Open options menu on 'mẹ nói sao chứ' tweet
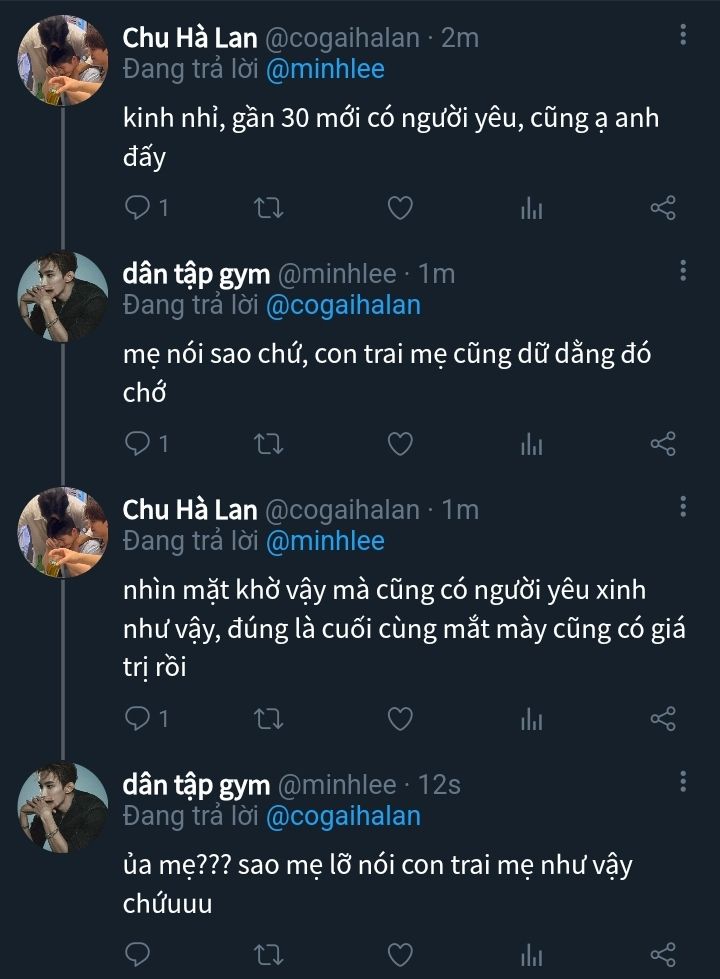Viewport: 720px width, 979px height. (x=683, y=272)
